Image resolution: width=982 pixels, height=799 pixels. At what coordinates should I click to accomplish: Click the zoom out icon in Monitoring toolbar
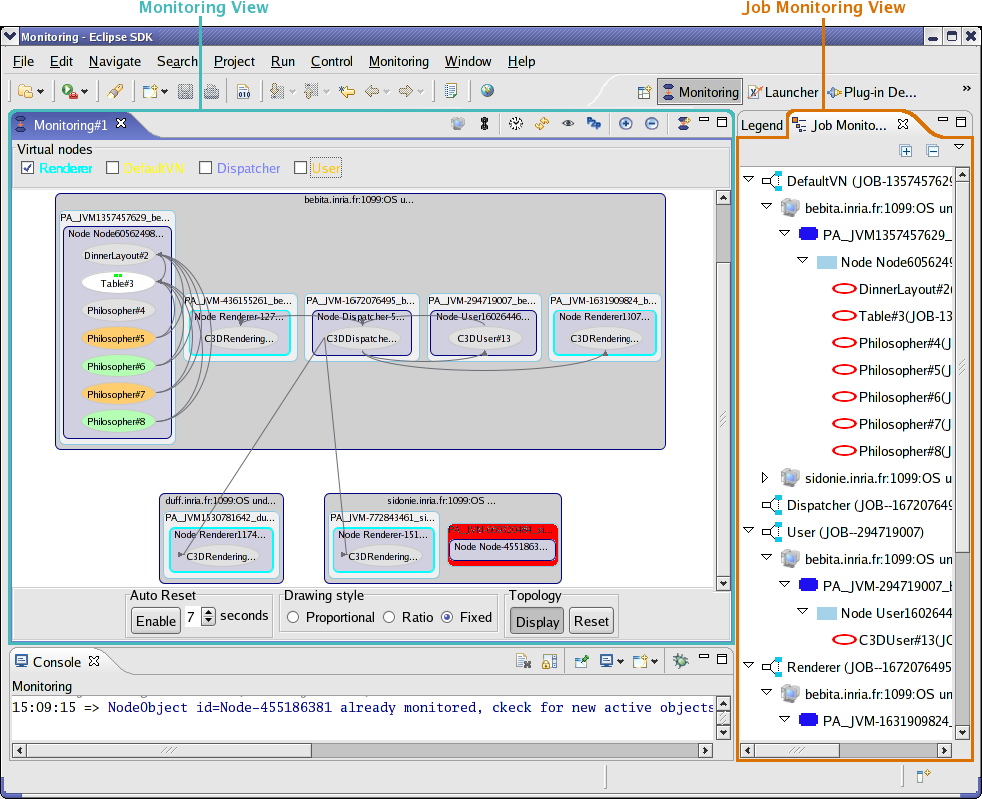click(652, 124)
